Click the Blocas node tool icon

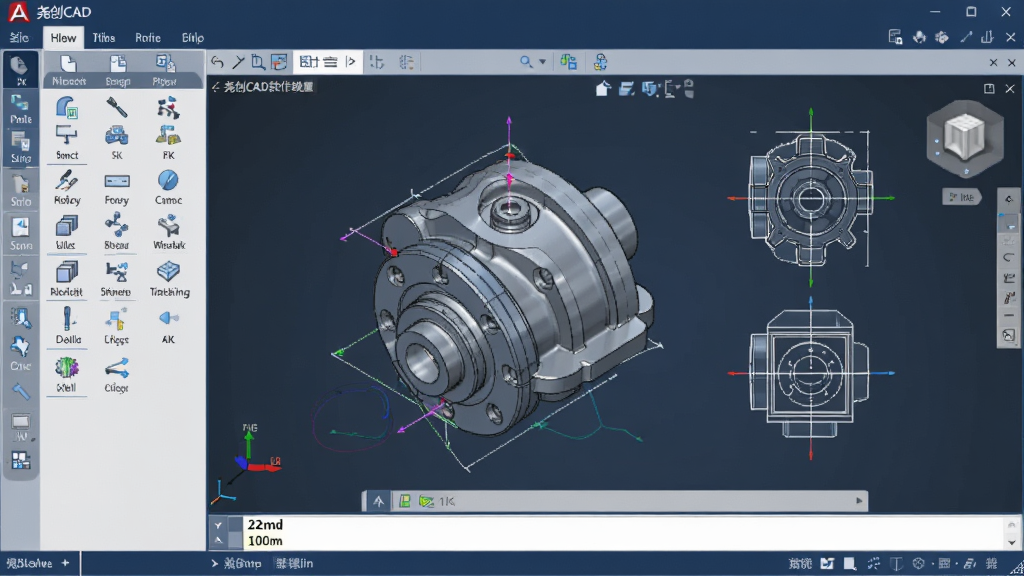[x=116, y=225]
